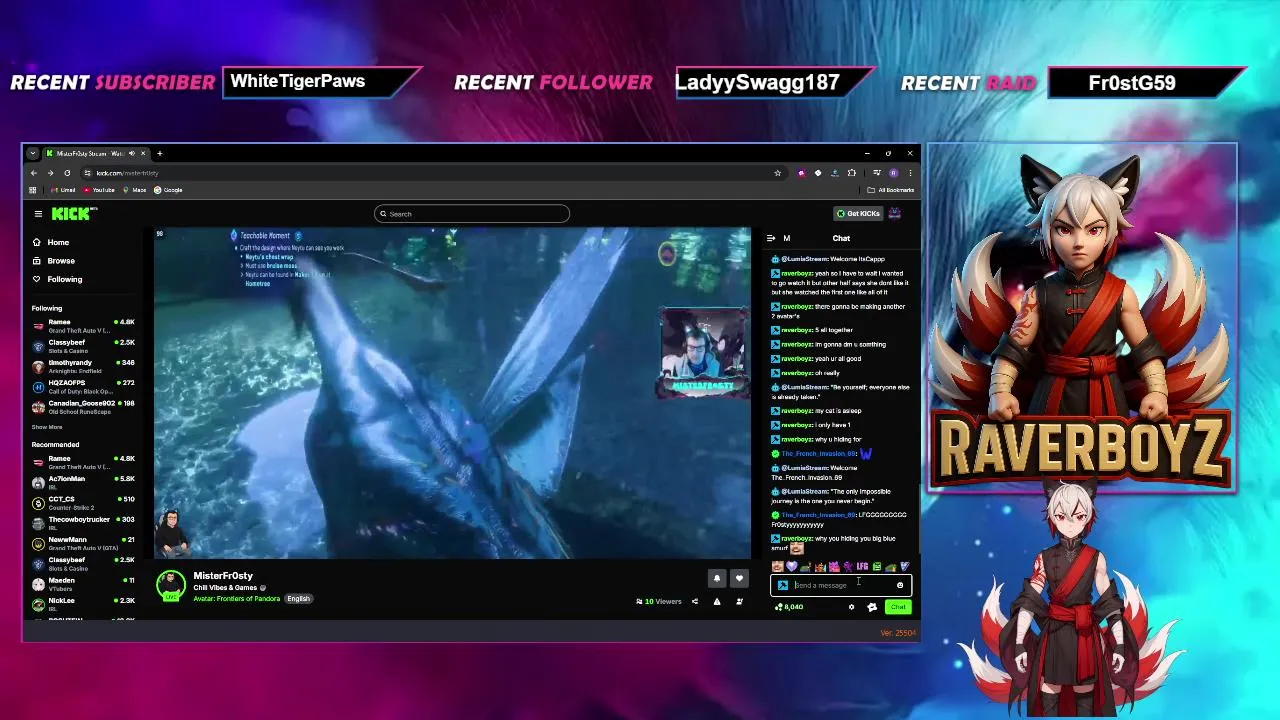The height and width of the screenshot is (720, 1280).
Task: Focus the Kick Search box
Action: pyautogui.click(x=472, y=213)
